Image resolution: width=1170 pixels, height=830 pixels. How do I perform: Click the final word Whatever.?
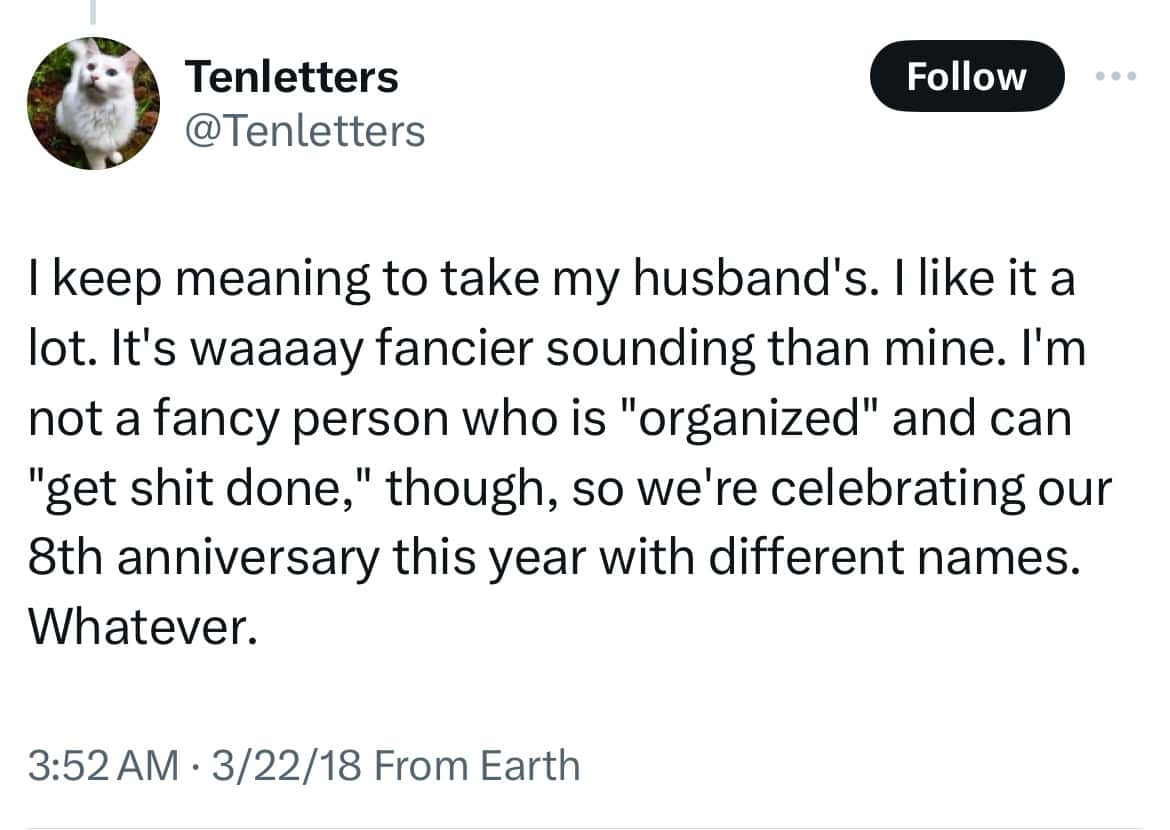(x=143, y=627)
